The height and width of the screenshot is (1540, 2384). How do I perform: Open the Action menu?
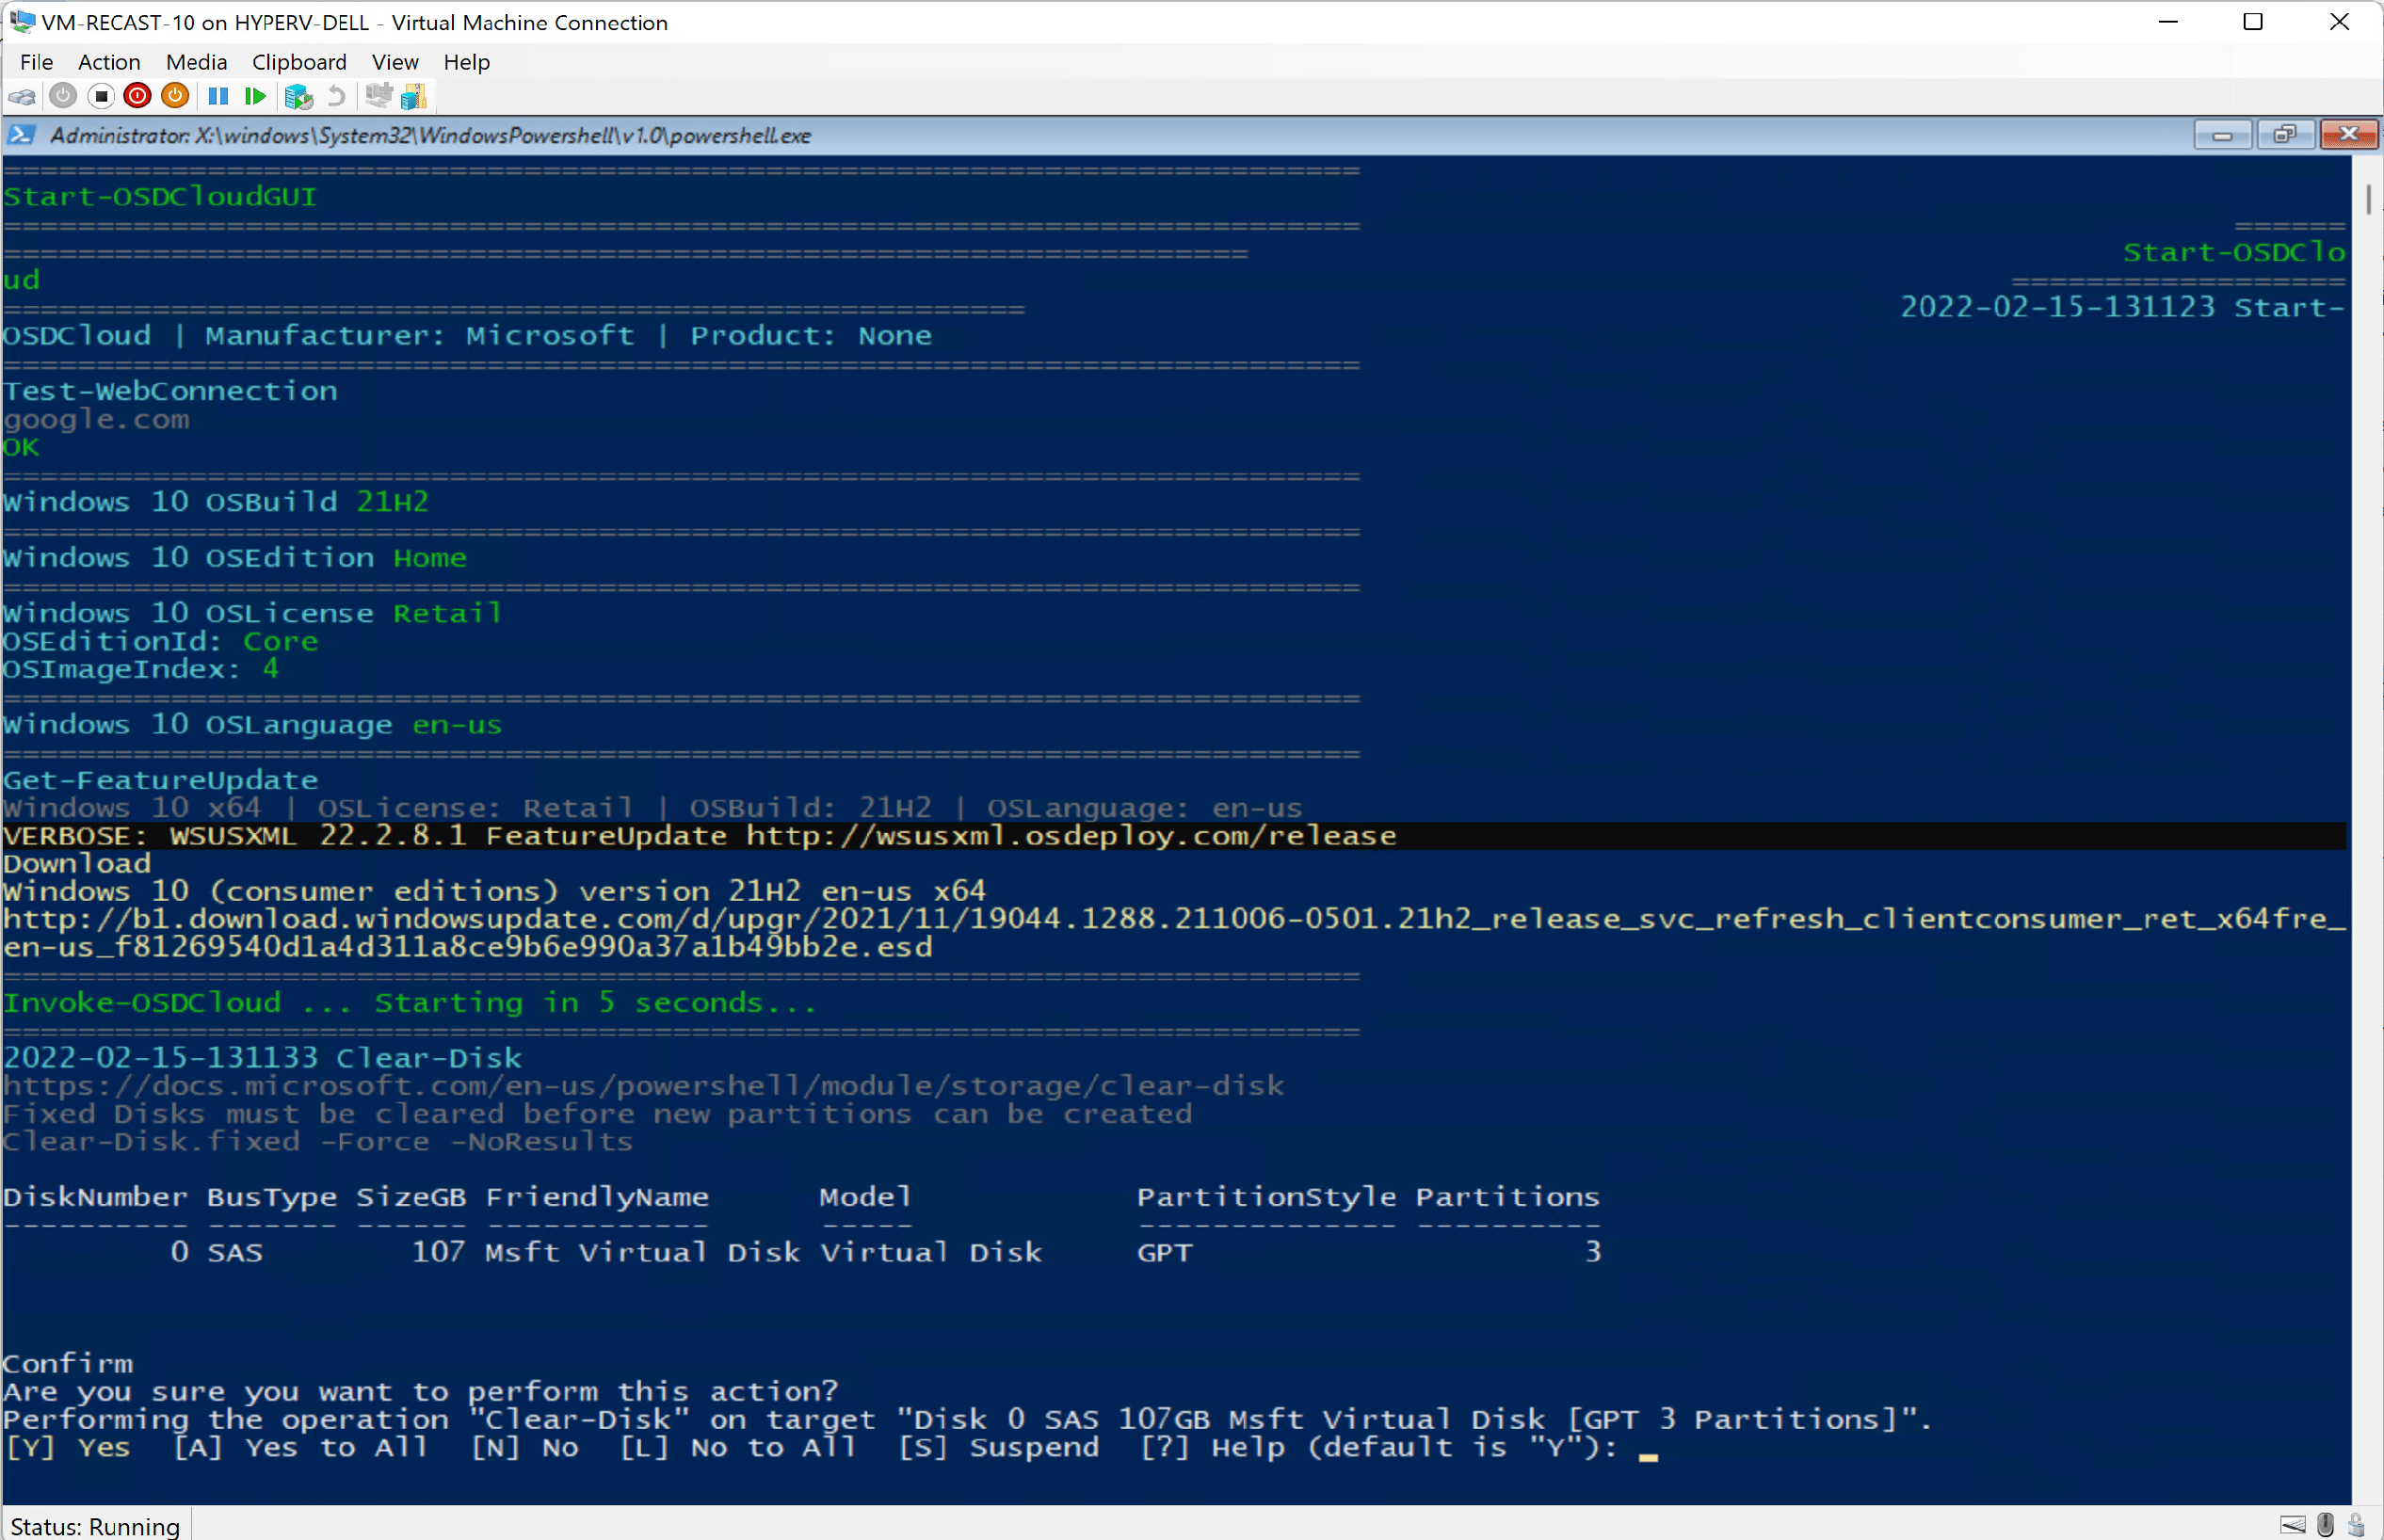click(109, 62)
